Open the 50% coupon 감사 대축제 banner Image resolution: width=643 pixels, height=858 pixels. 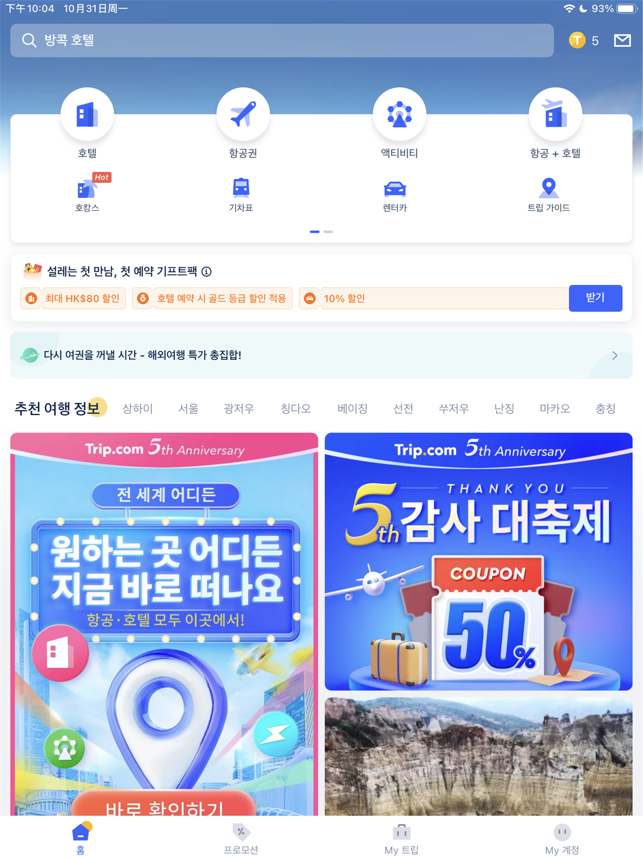tap(478, 561)
